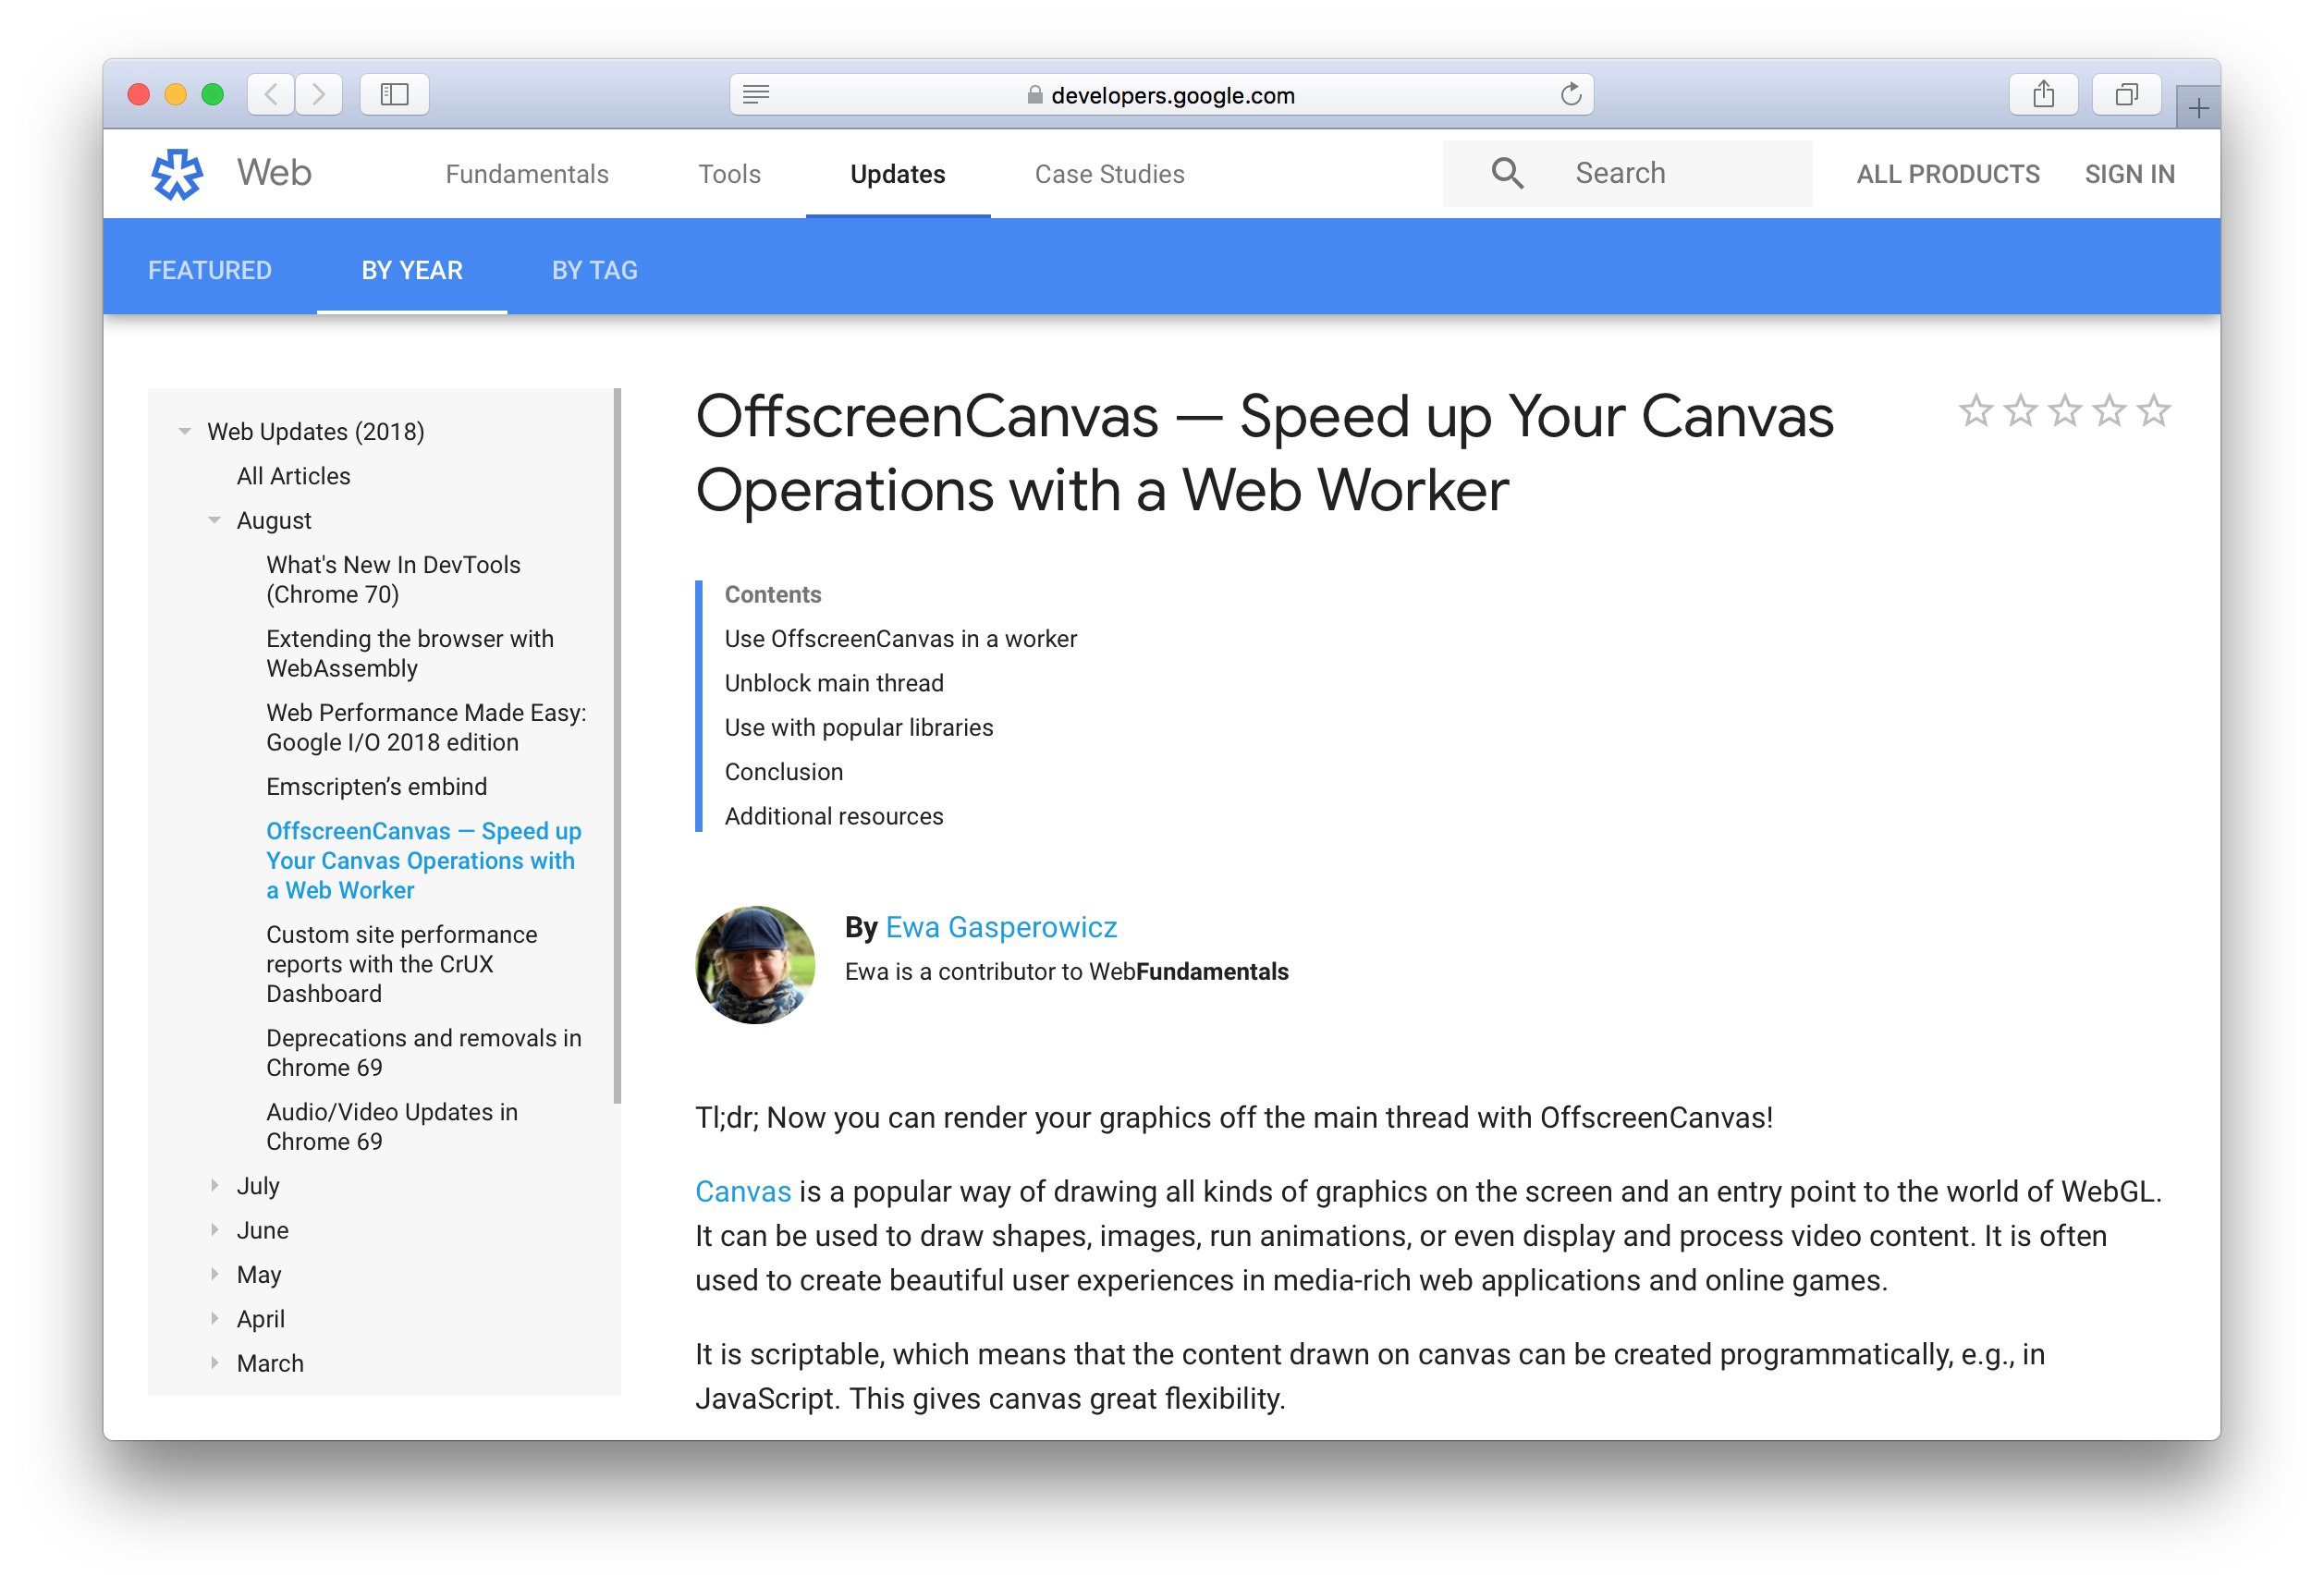Switch to the BY TAG sub-tab
Screen dimensions: 2324x1588
pyautogui.click(x=594, y=270)
